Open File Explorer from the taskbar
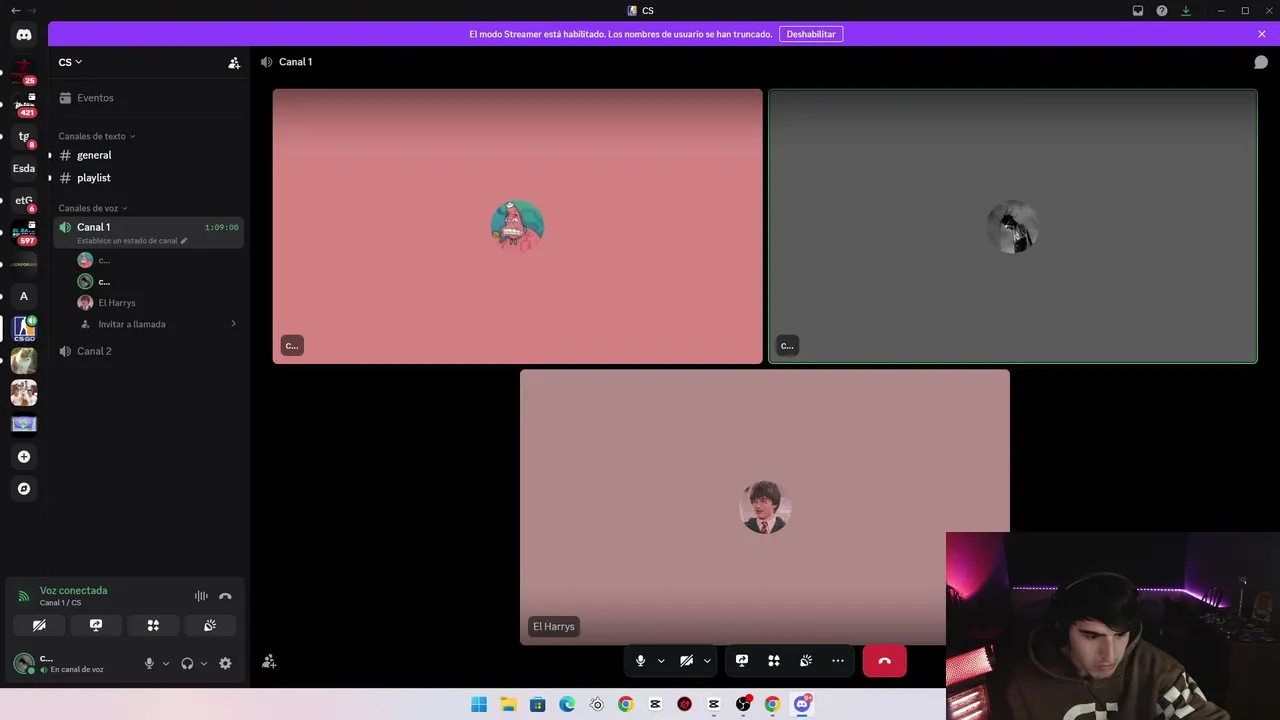Screen dimensions: 1280x720 coord(508,704)
